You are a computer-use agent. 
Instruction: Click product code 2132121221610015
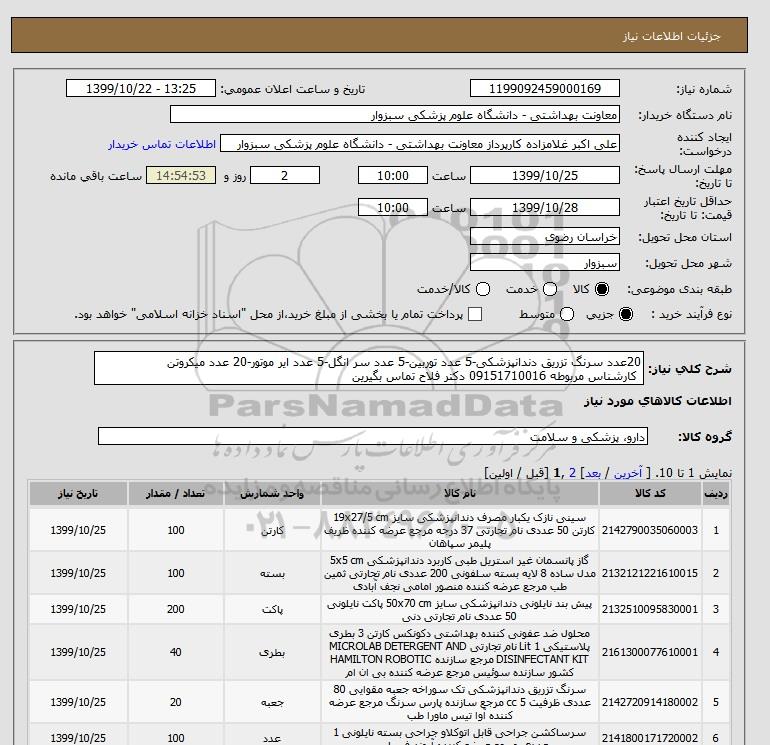click(x=650, y=573)
